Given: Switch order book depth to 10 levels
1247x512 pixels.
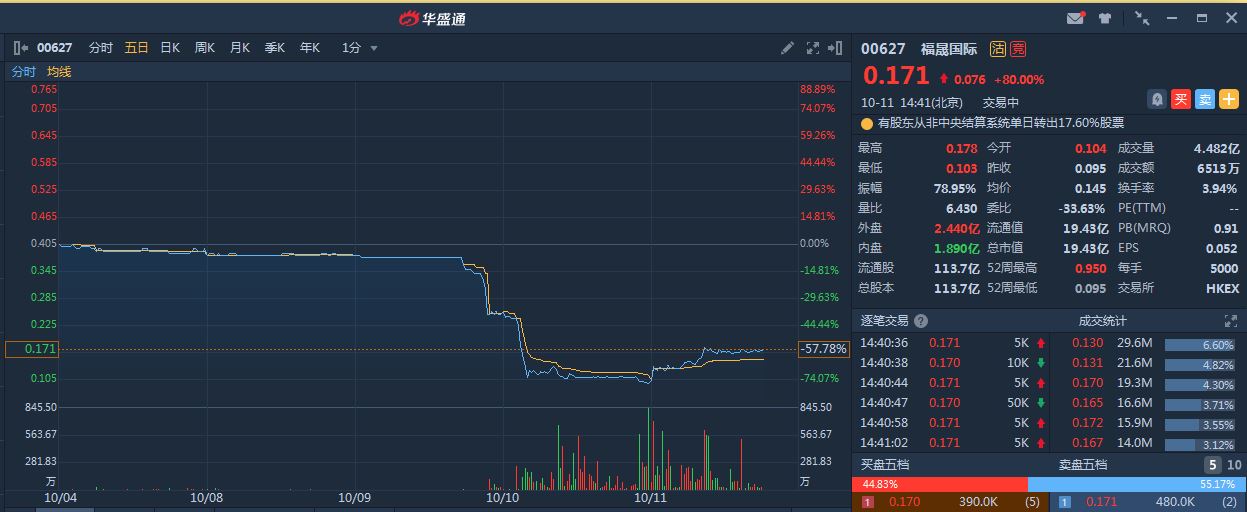Looking at the screenshot, I should (1233, 465).
